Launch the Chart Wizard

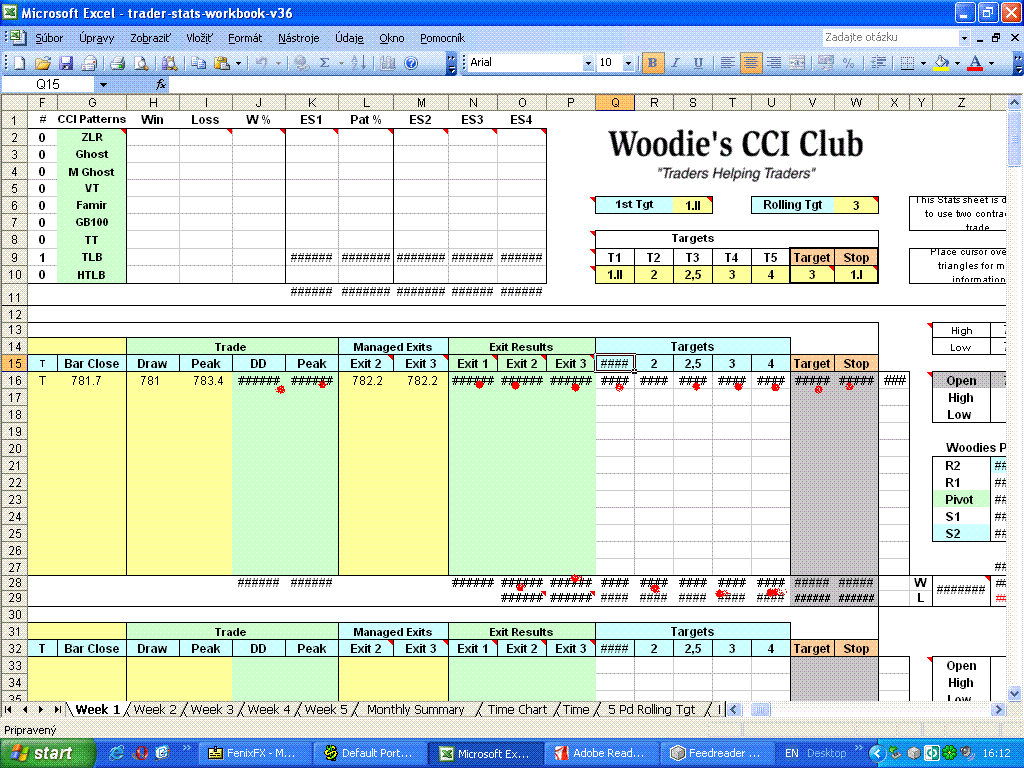[x=388, y=63]
